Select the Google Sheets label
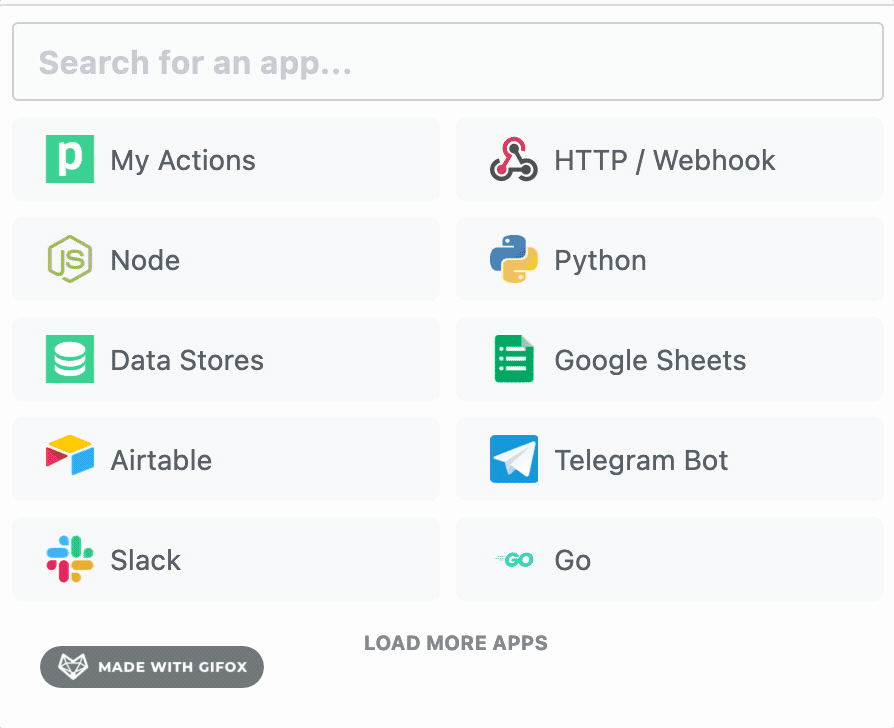Image resolution: width=894 pixels, height=728 pixels. coord(650,361)
